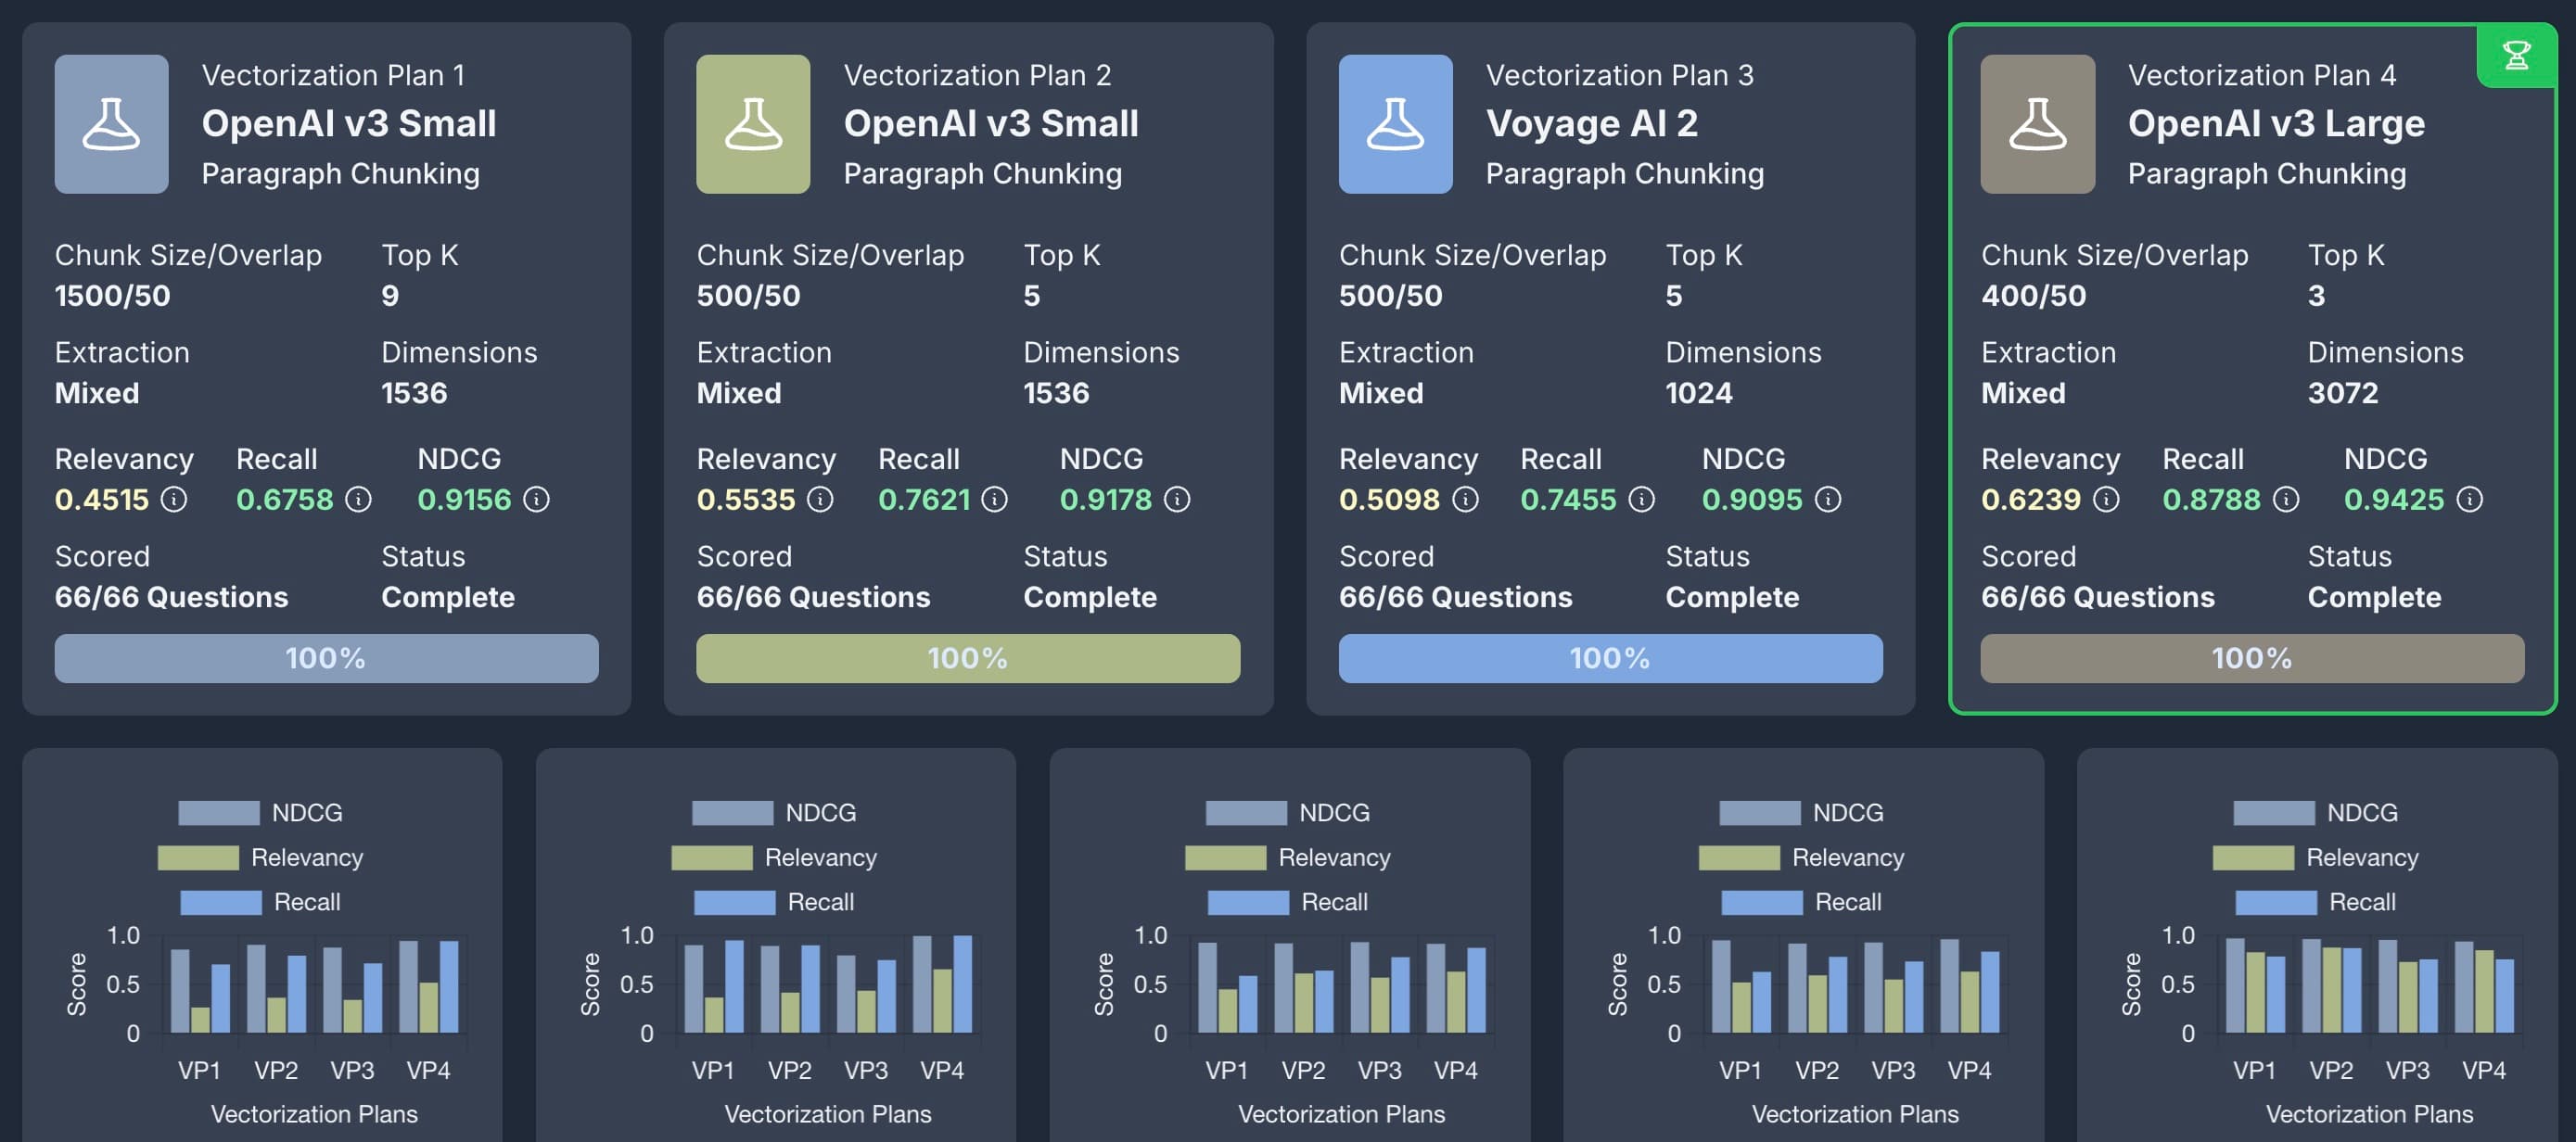The width and height of the screenshot is (2576, 1142).
Task: Click VP4 bars in first chart
Action: (x=428, y=986)
